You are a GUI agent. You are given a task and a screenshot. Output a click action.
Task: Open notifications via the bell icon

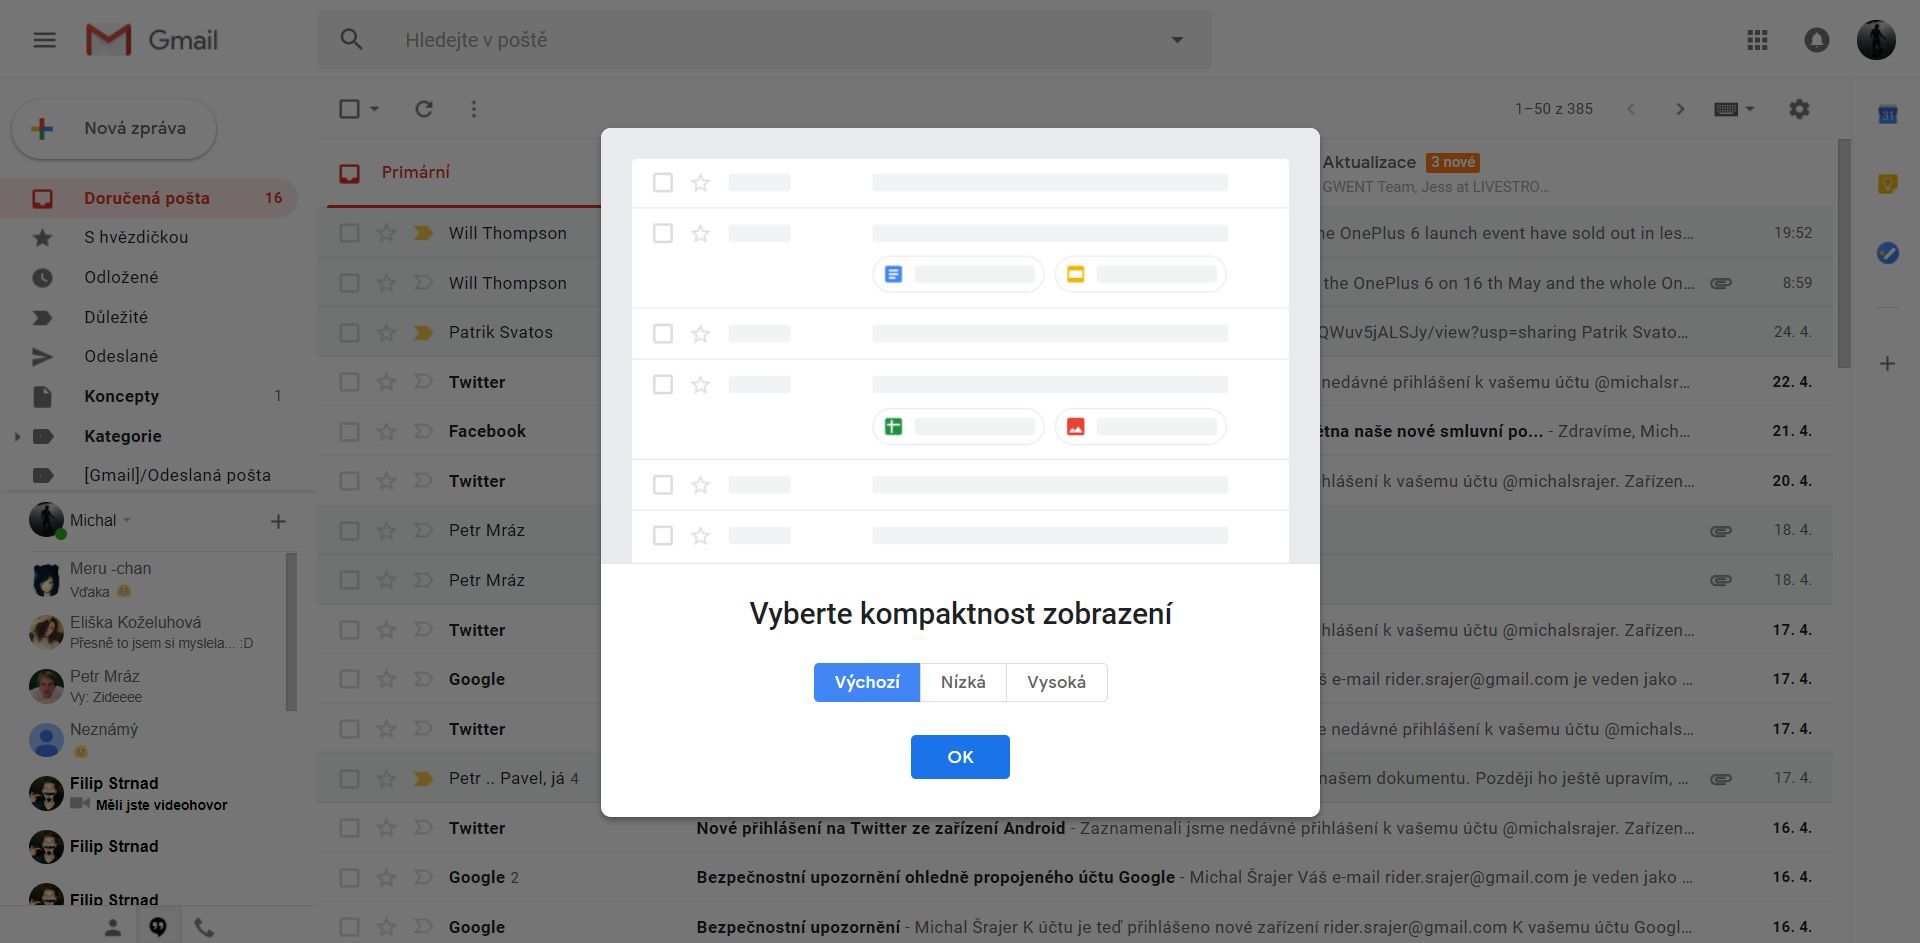[x=1817, y=40]
